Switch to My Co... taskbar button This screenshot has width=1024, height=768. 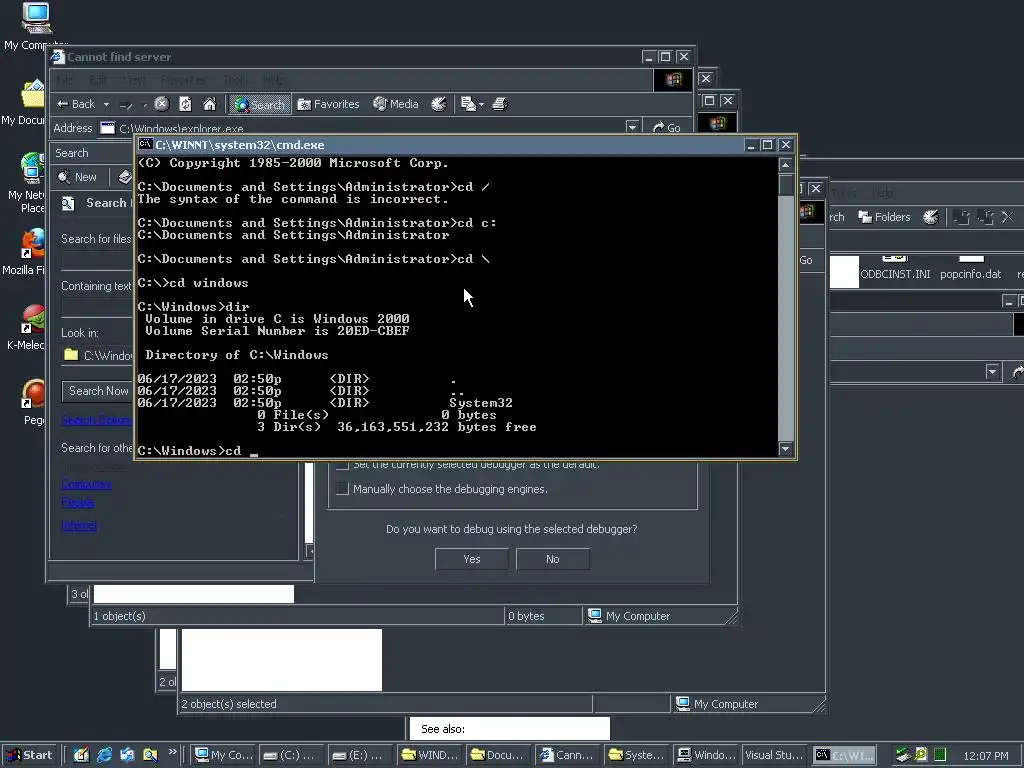pos(224,755)
